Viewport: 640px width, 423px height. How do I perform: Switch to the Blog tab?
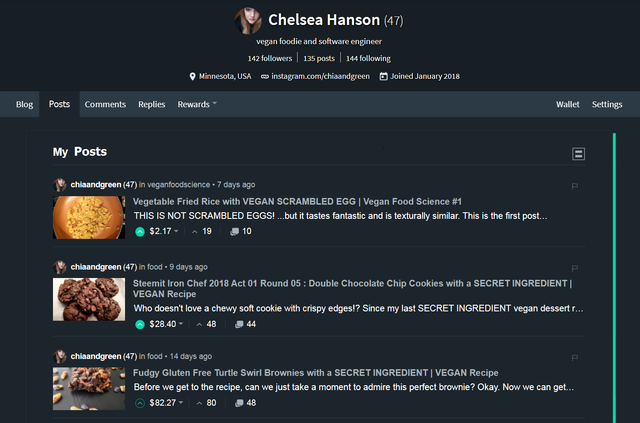(24, 105)
